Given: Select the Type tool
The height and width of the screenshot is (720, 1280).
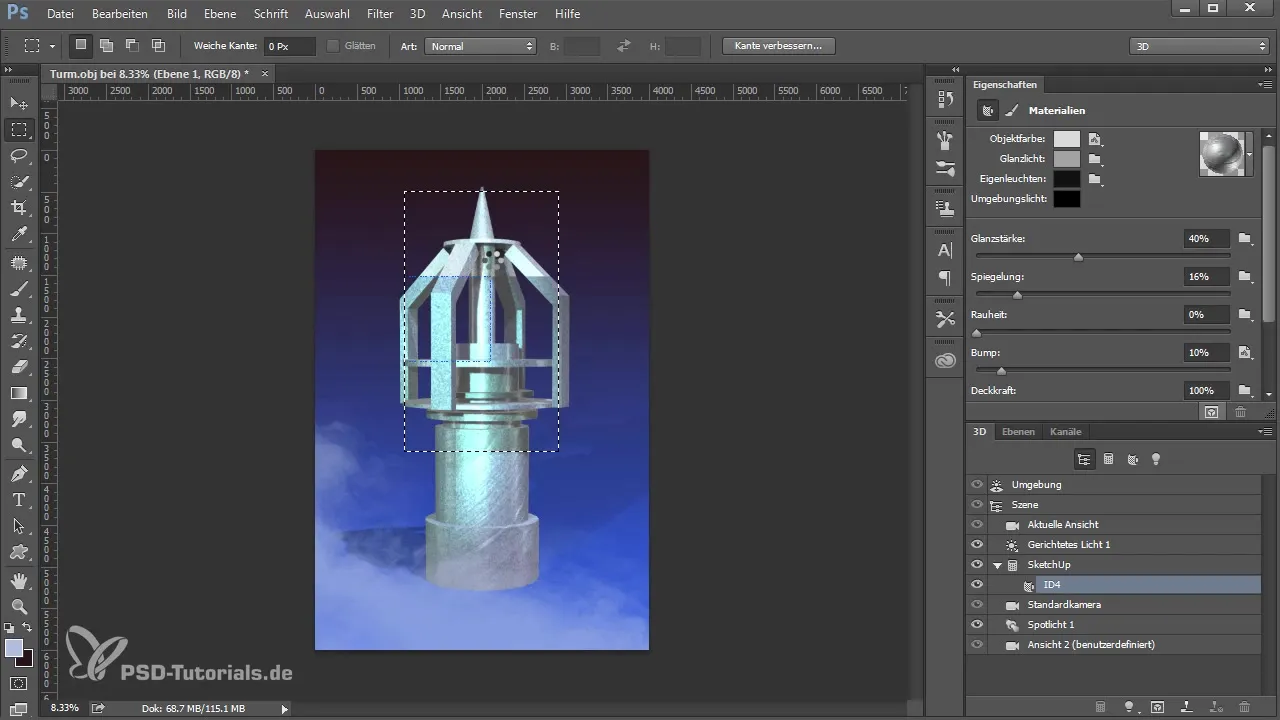Looking at the screenshot, I should (19, 499).
